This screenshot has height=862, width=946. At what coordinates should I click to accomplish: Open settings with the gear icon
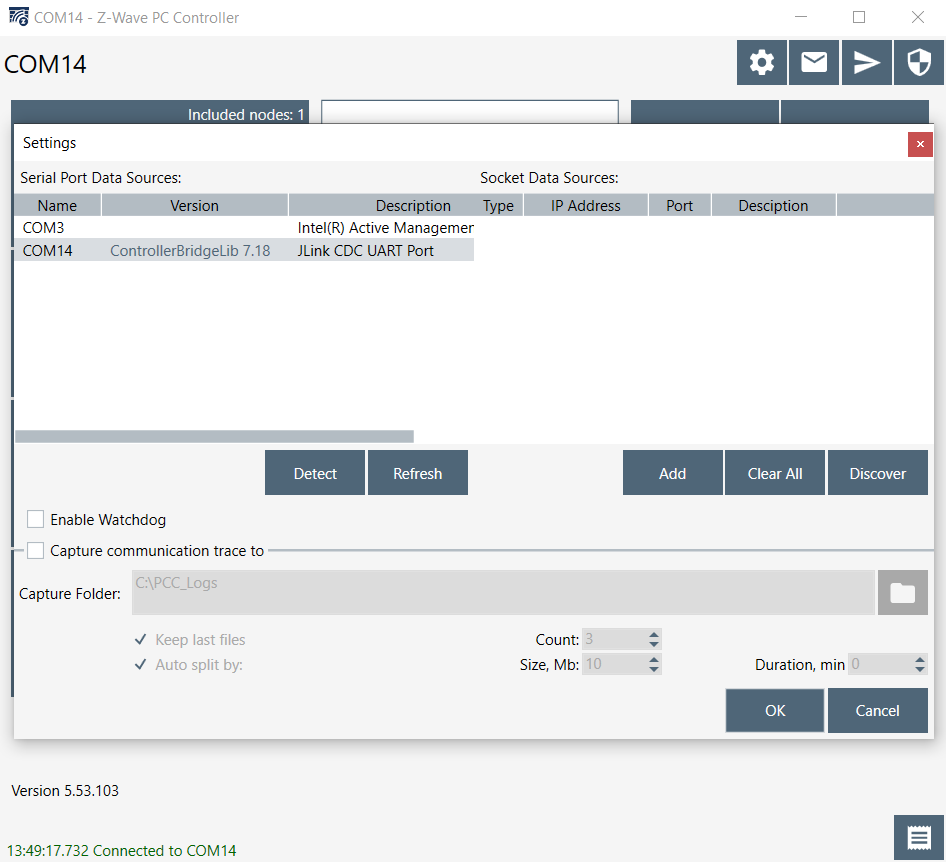762,63
